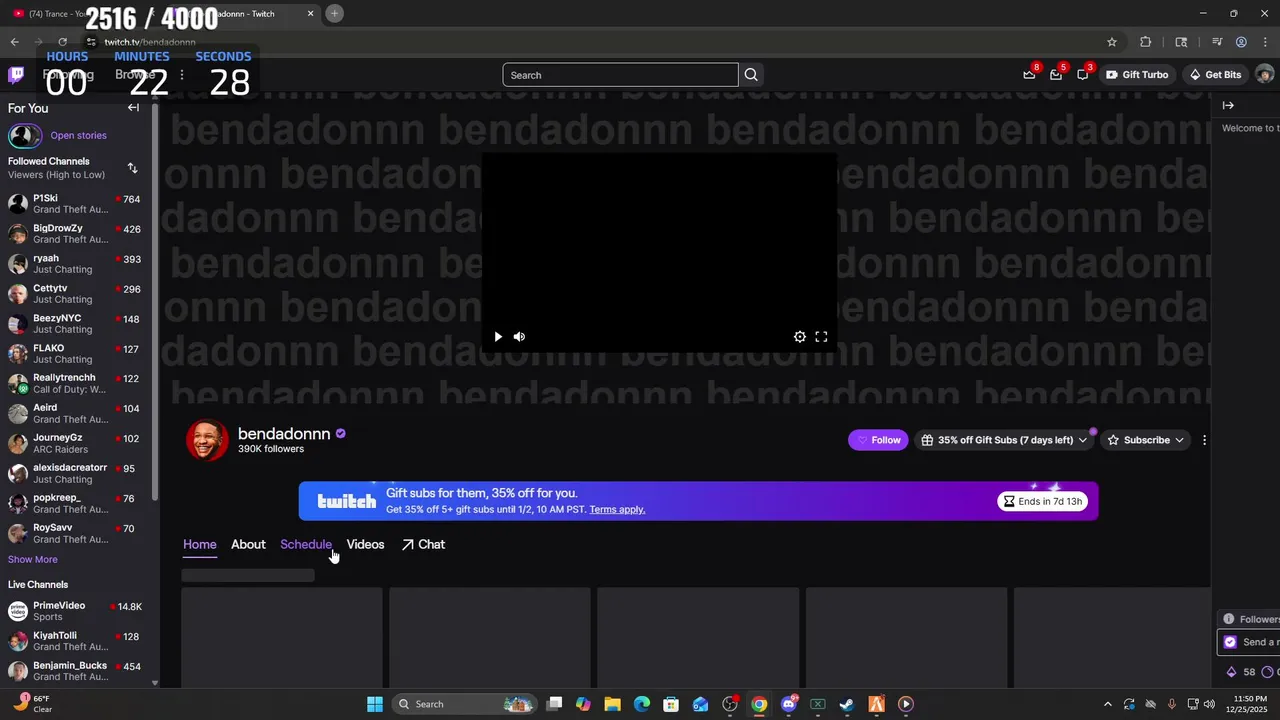
Task: Open KiyahTolli live channel
Action: (76, 641)
